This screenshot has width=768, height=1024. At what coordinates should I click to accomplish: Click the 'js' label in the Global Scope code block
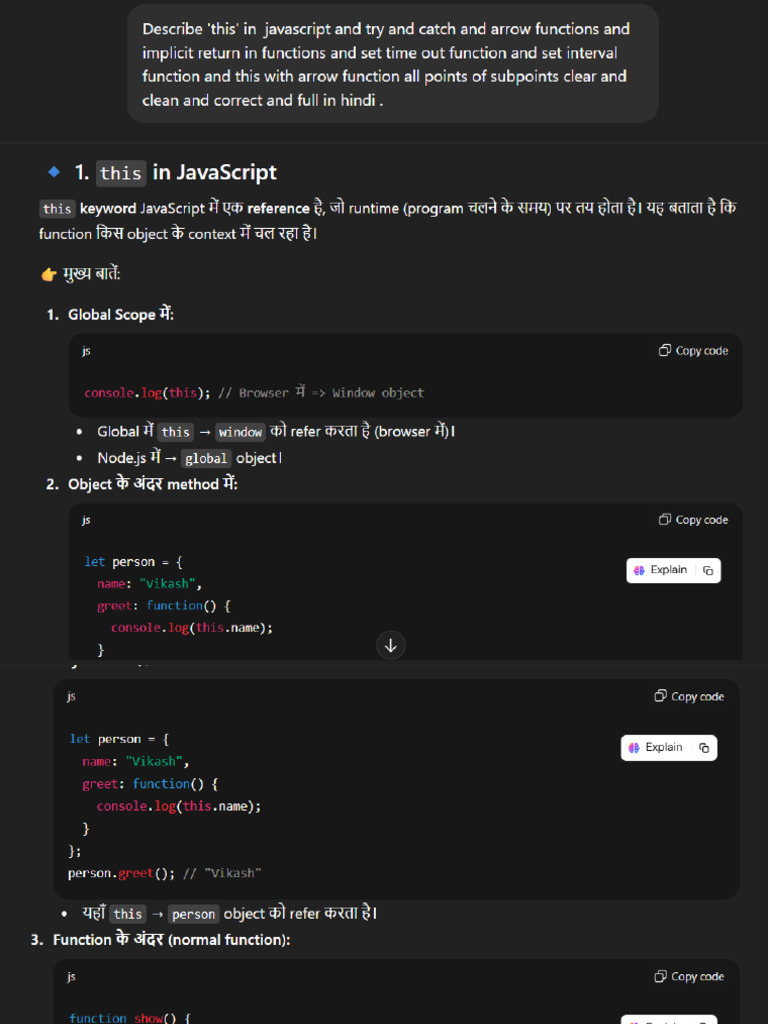[x=86, y=351]
